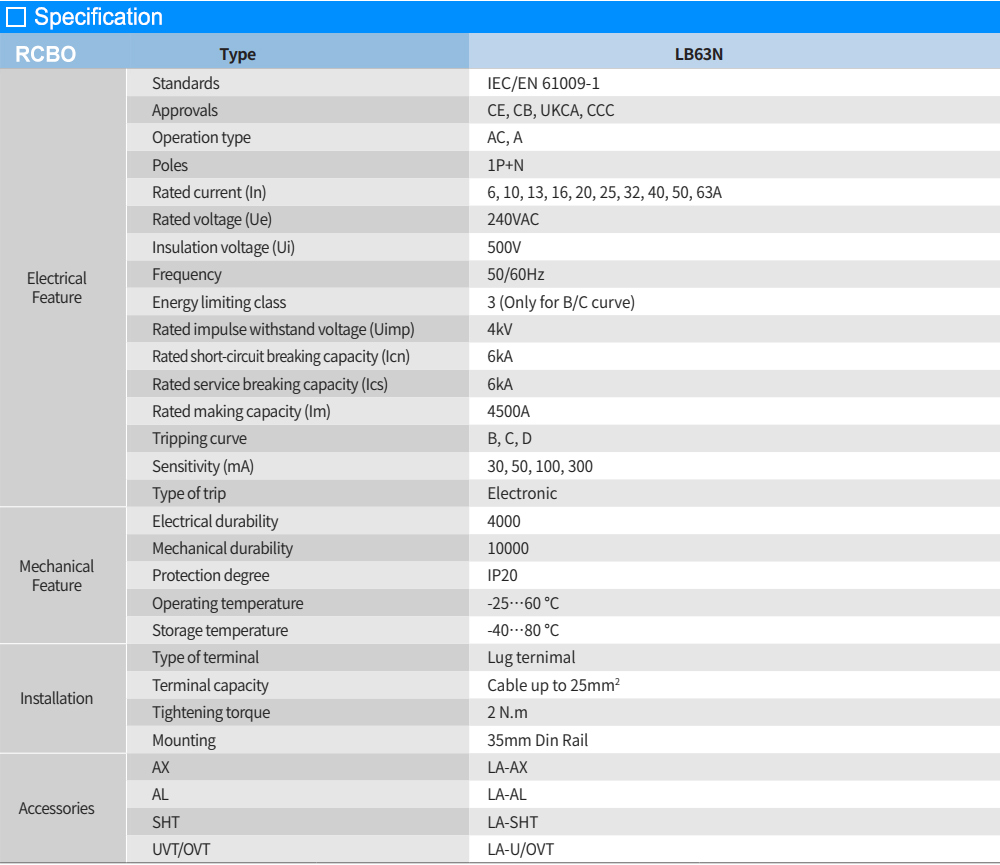Click the LA-U/OVT accessory value
The width and height of the screenshot is (1000, 865).
tap(520, 849)
